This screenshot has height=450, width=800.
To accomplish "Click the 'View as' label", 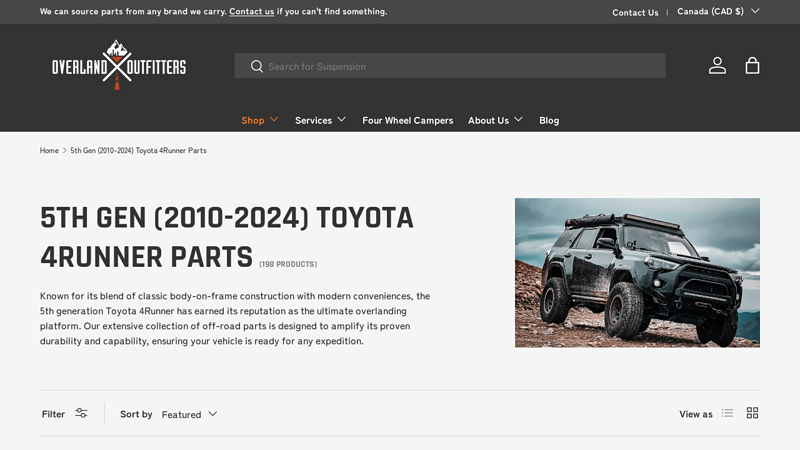I will click(x=695, y=414).
